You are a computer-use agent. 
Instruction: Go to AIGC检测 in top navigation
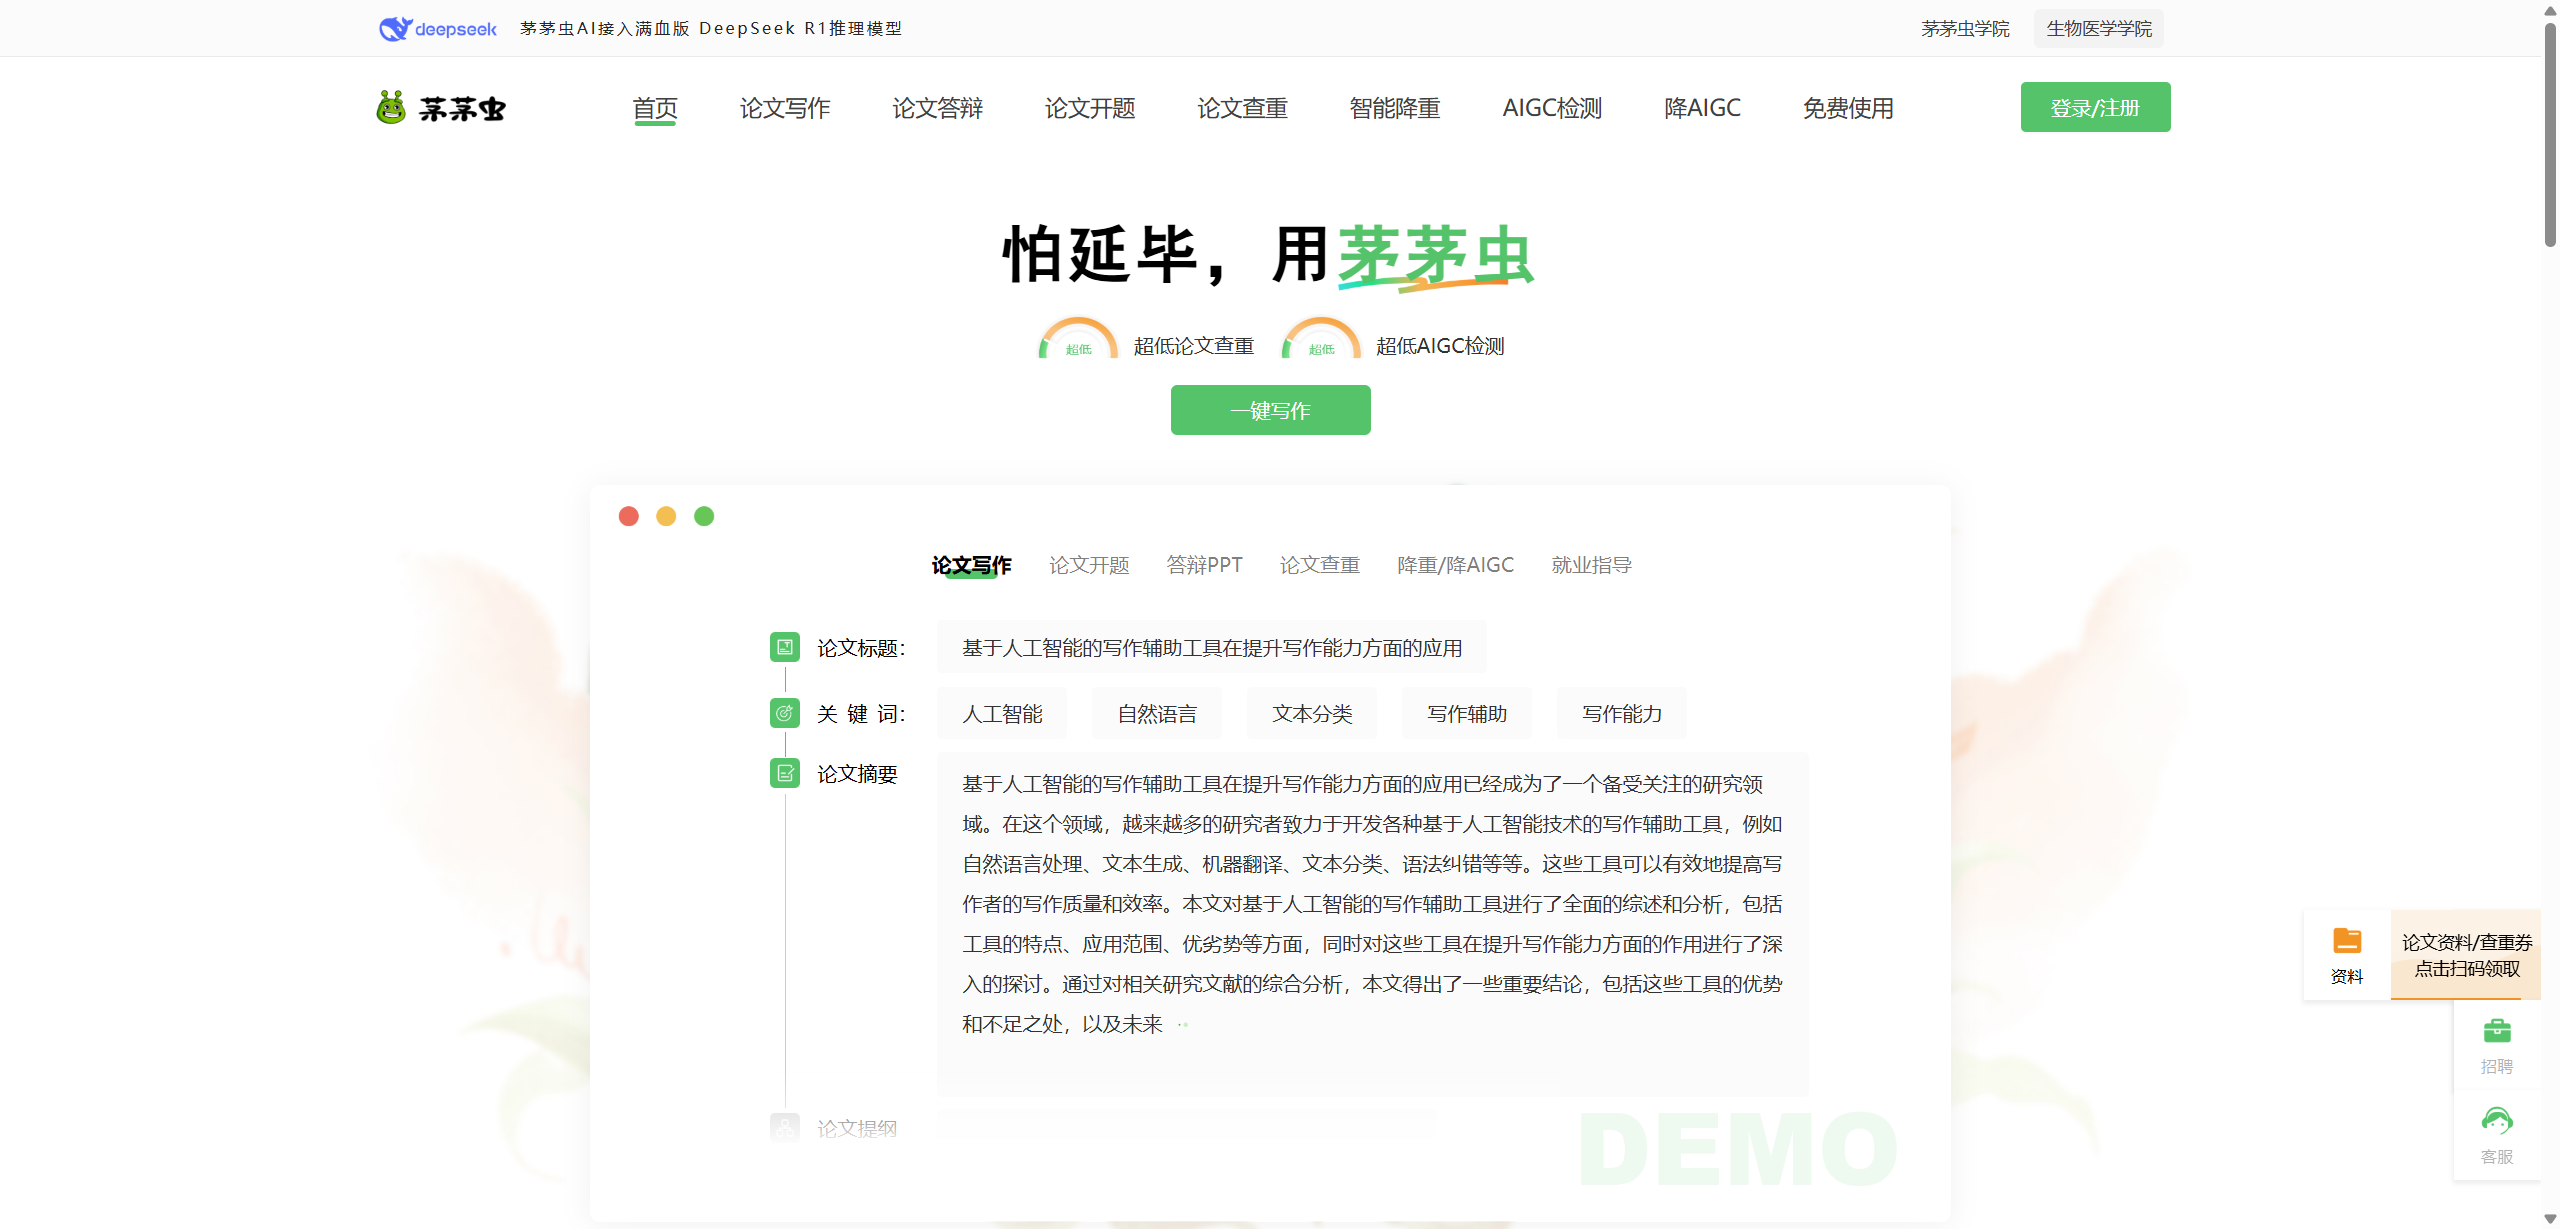(x=1552, y=108)
